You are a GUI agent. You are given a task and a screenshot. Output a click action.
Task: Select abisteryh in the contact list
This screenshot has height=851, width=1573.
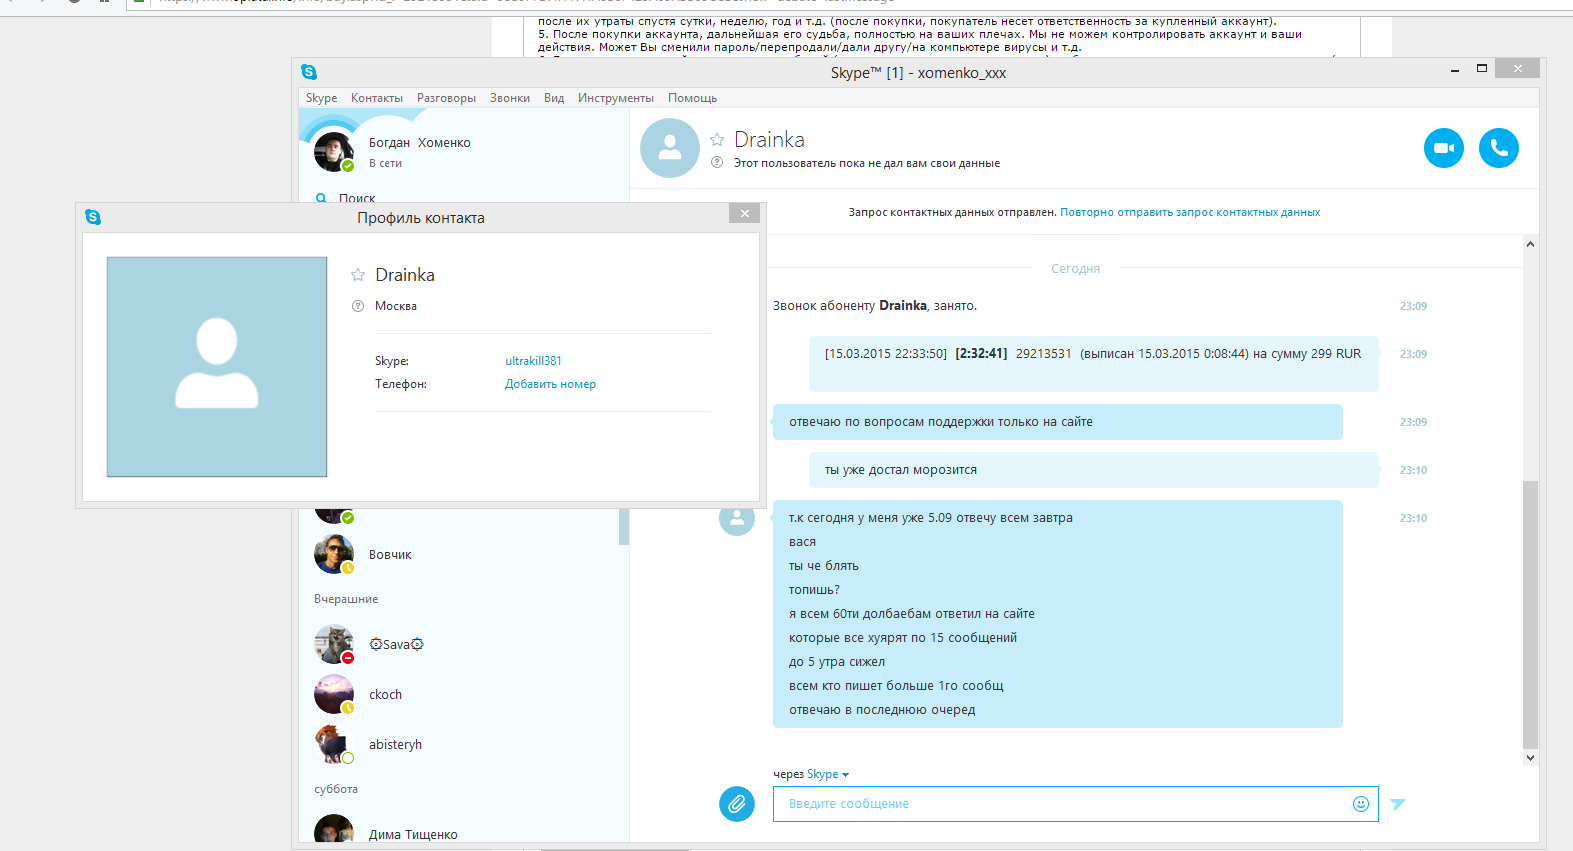point(395,744)
